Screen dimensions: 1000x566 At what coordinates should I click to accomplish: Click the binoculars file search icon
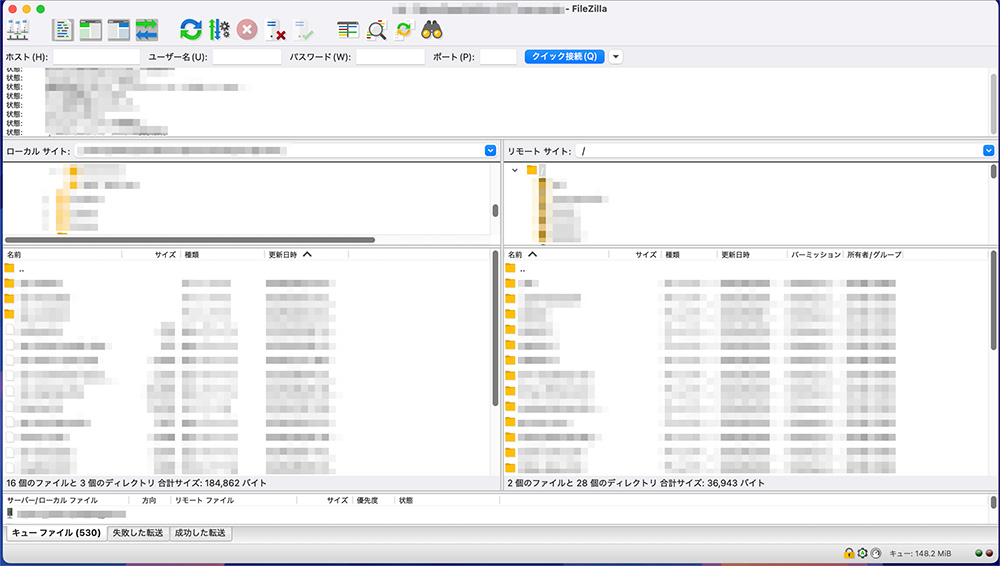[432, 30]
